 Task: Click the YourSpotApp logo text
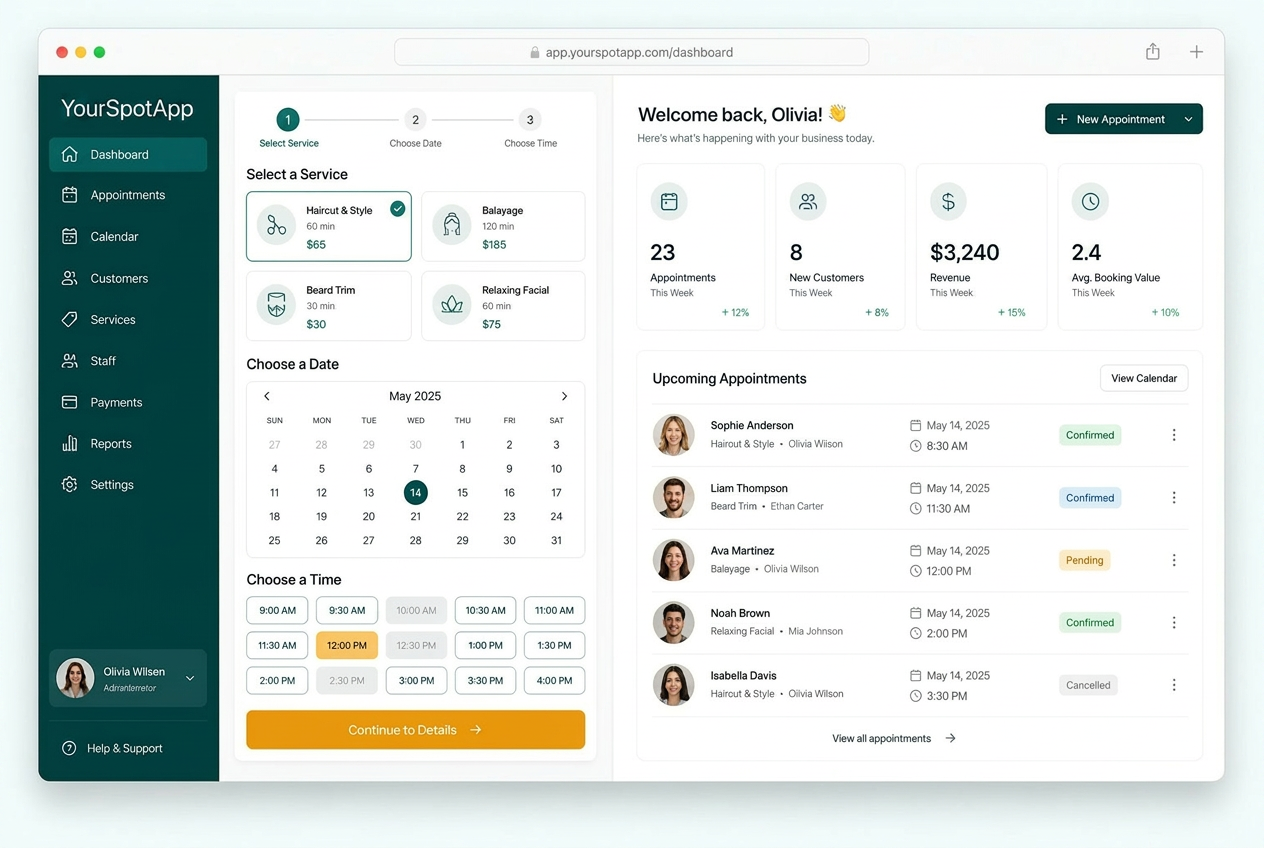click(127, 108)
